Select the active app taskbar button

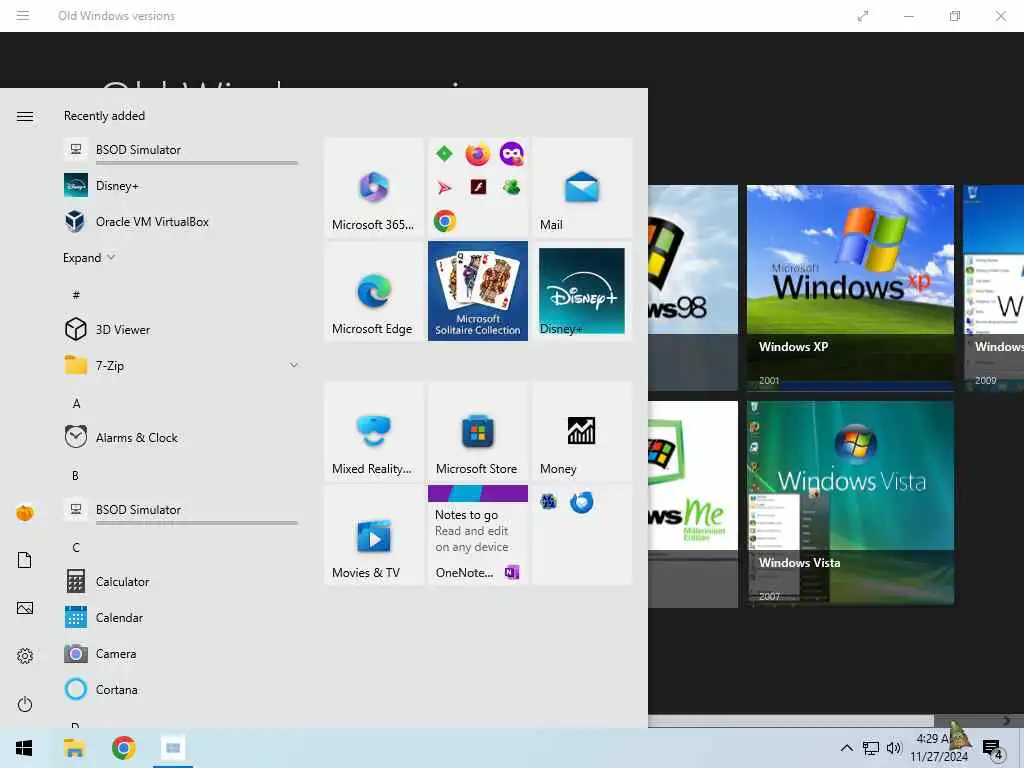click(173, 748)
